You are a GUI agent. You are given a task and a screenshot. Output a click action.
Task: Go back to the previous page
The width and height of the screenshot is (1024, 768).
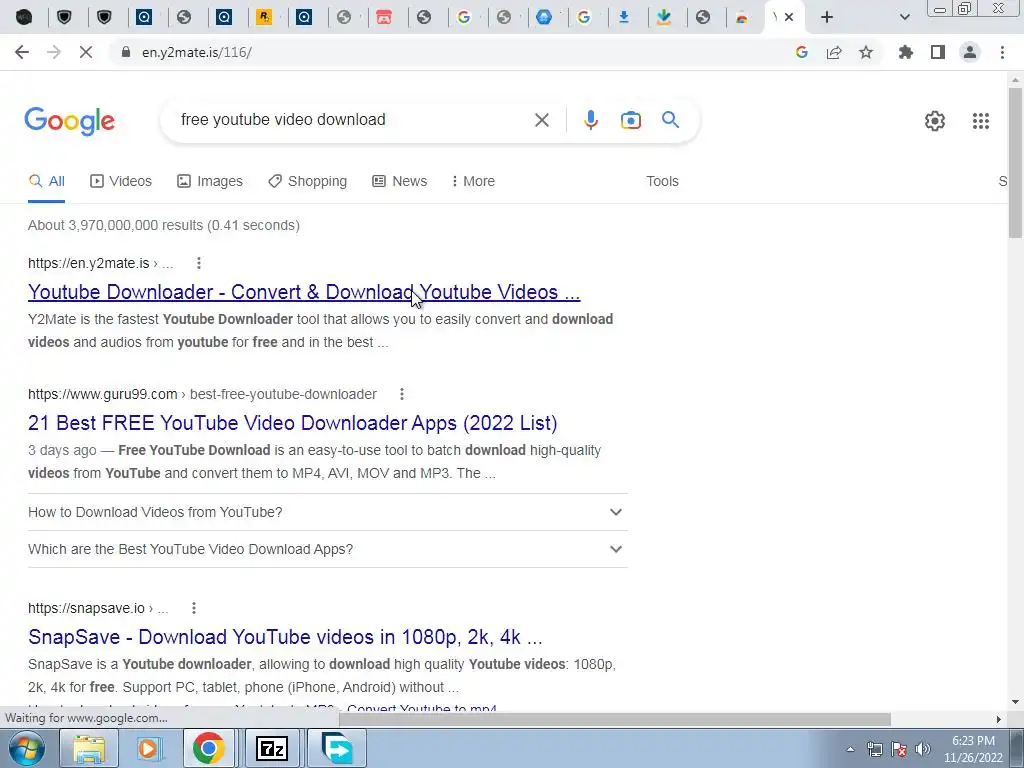[22, 52]
